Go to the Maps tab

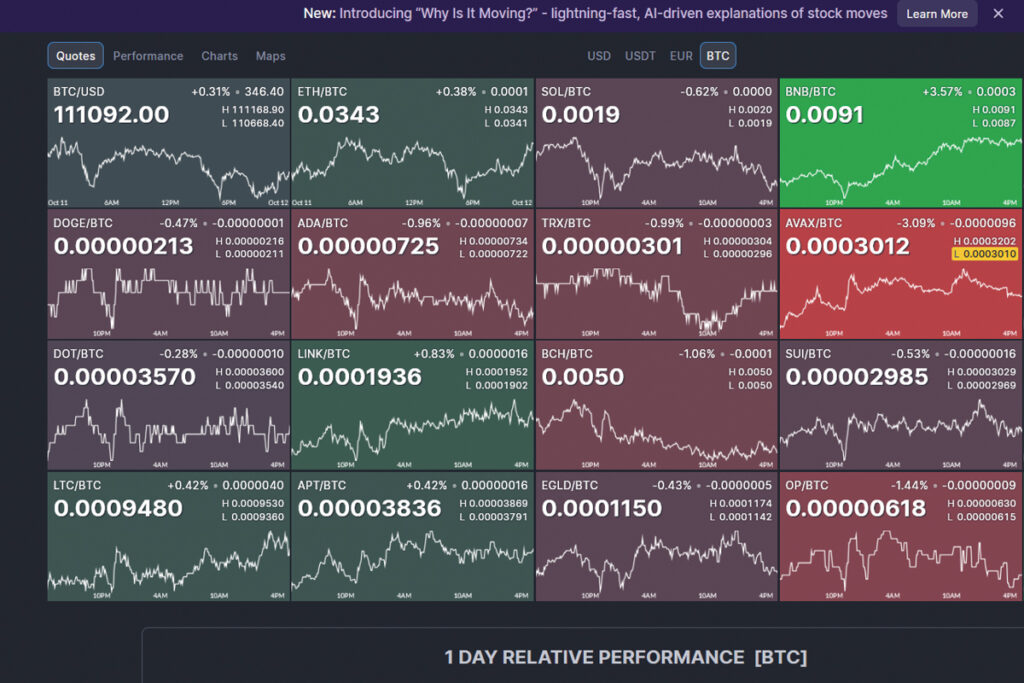tap(270, 56)
